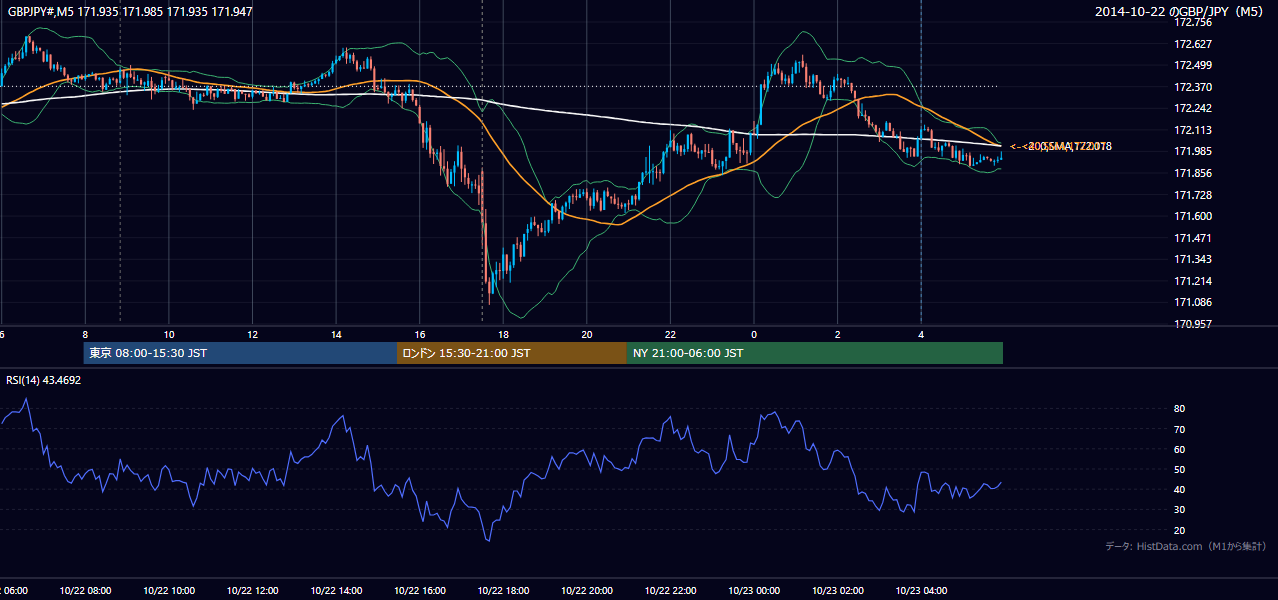Click RSI axis level 40
Viewport: 1278px width, 600px height.
tap(1180, 490)
